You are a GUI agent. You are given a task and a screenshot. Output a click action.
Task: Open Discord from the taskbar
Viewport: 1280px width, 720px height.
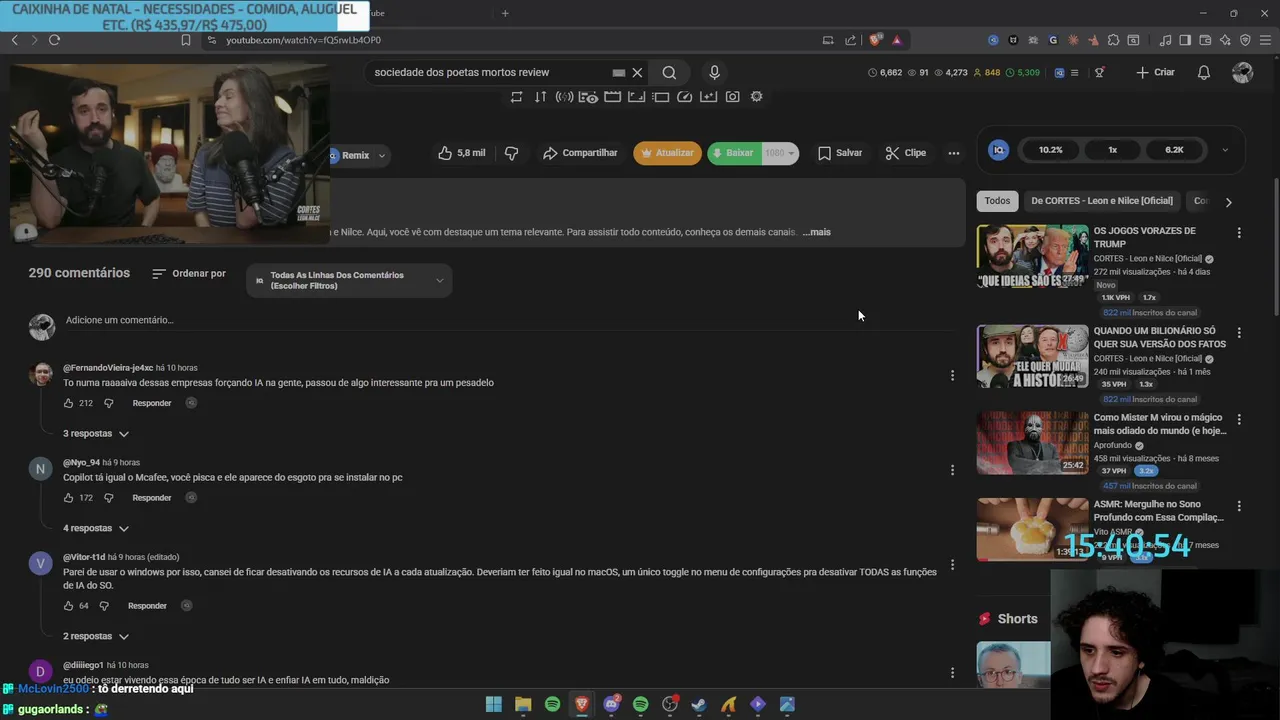point(612,704)
